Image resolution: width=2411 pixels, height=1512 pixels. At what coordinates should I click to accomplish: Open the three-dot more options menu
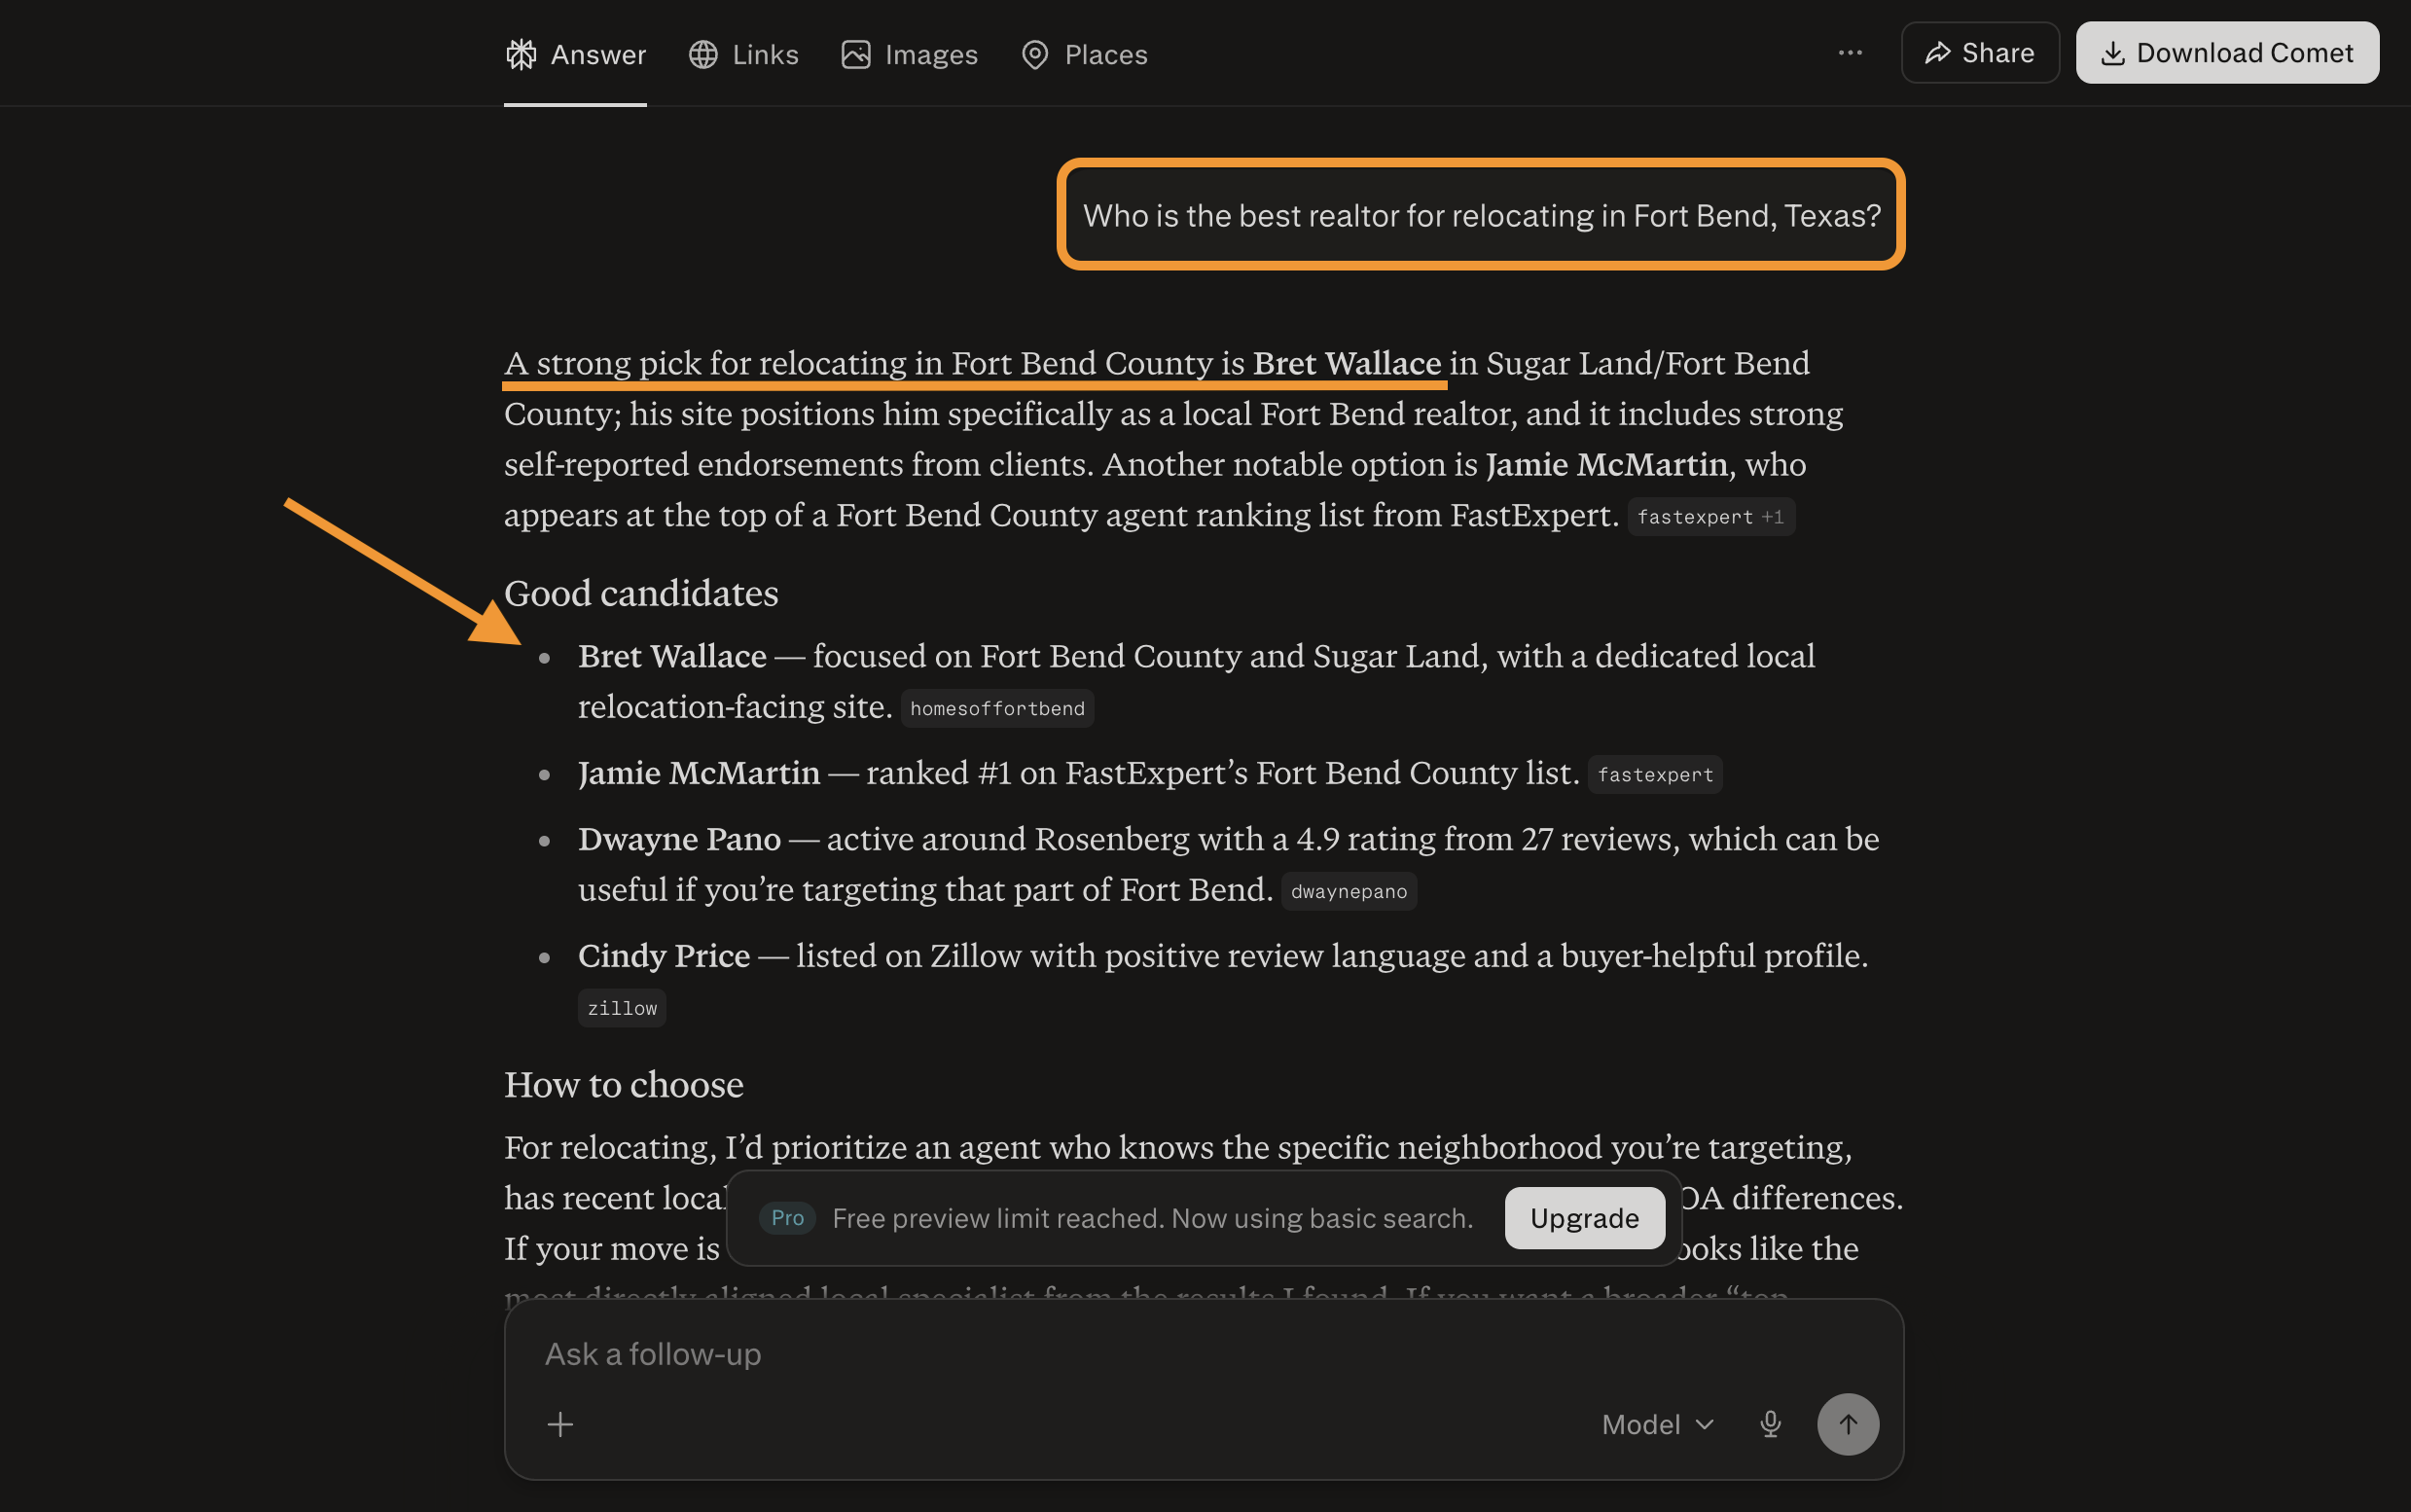tap(1850, 53)
